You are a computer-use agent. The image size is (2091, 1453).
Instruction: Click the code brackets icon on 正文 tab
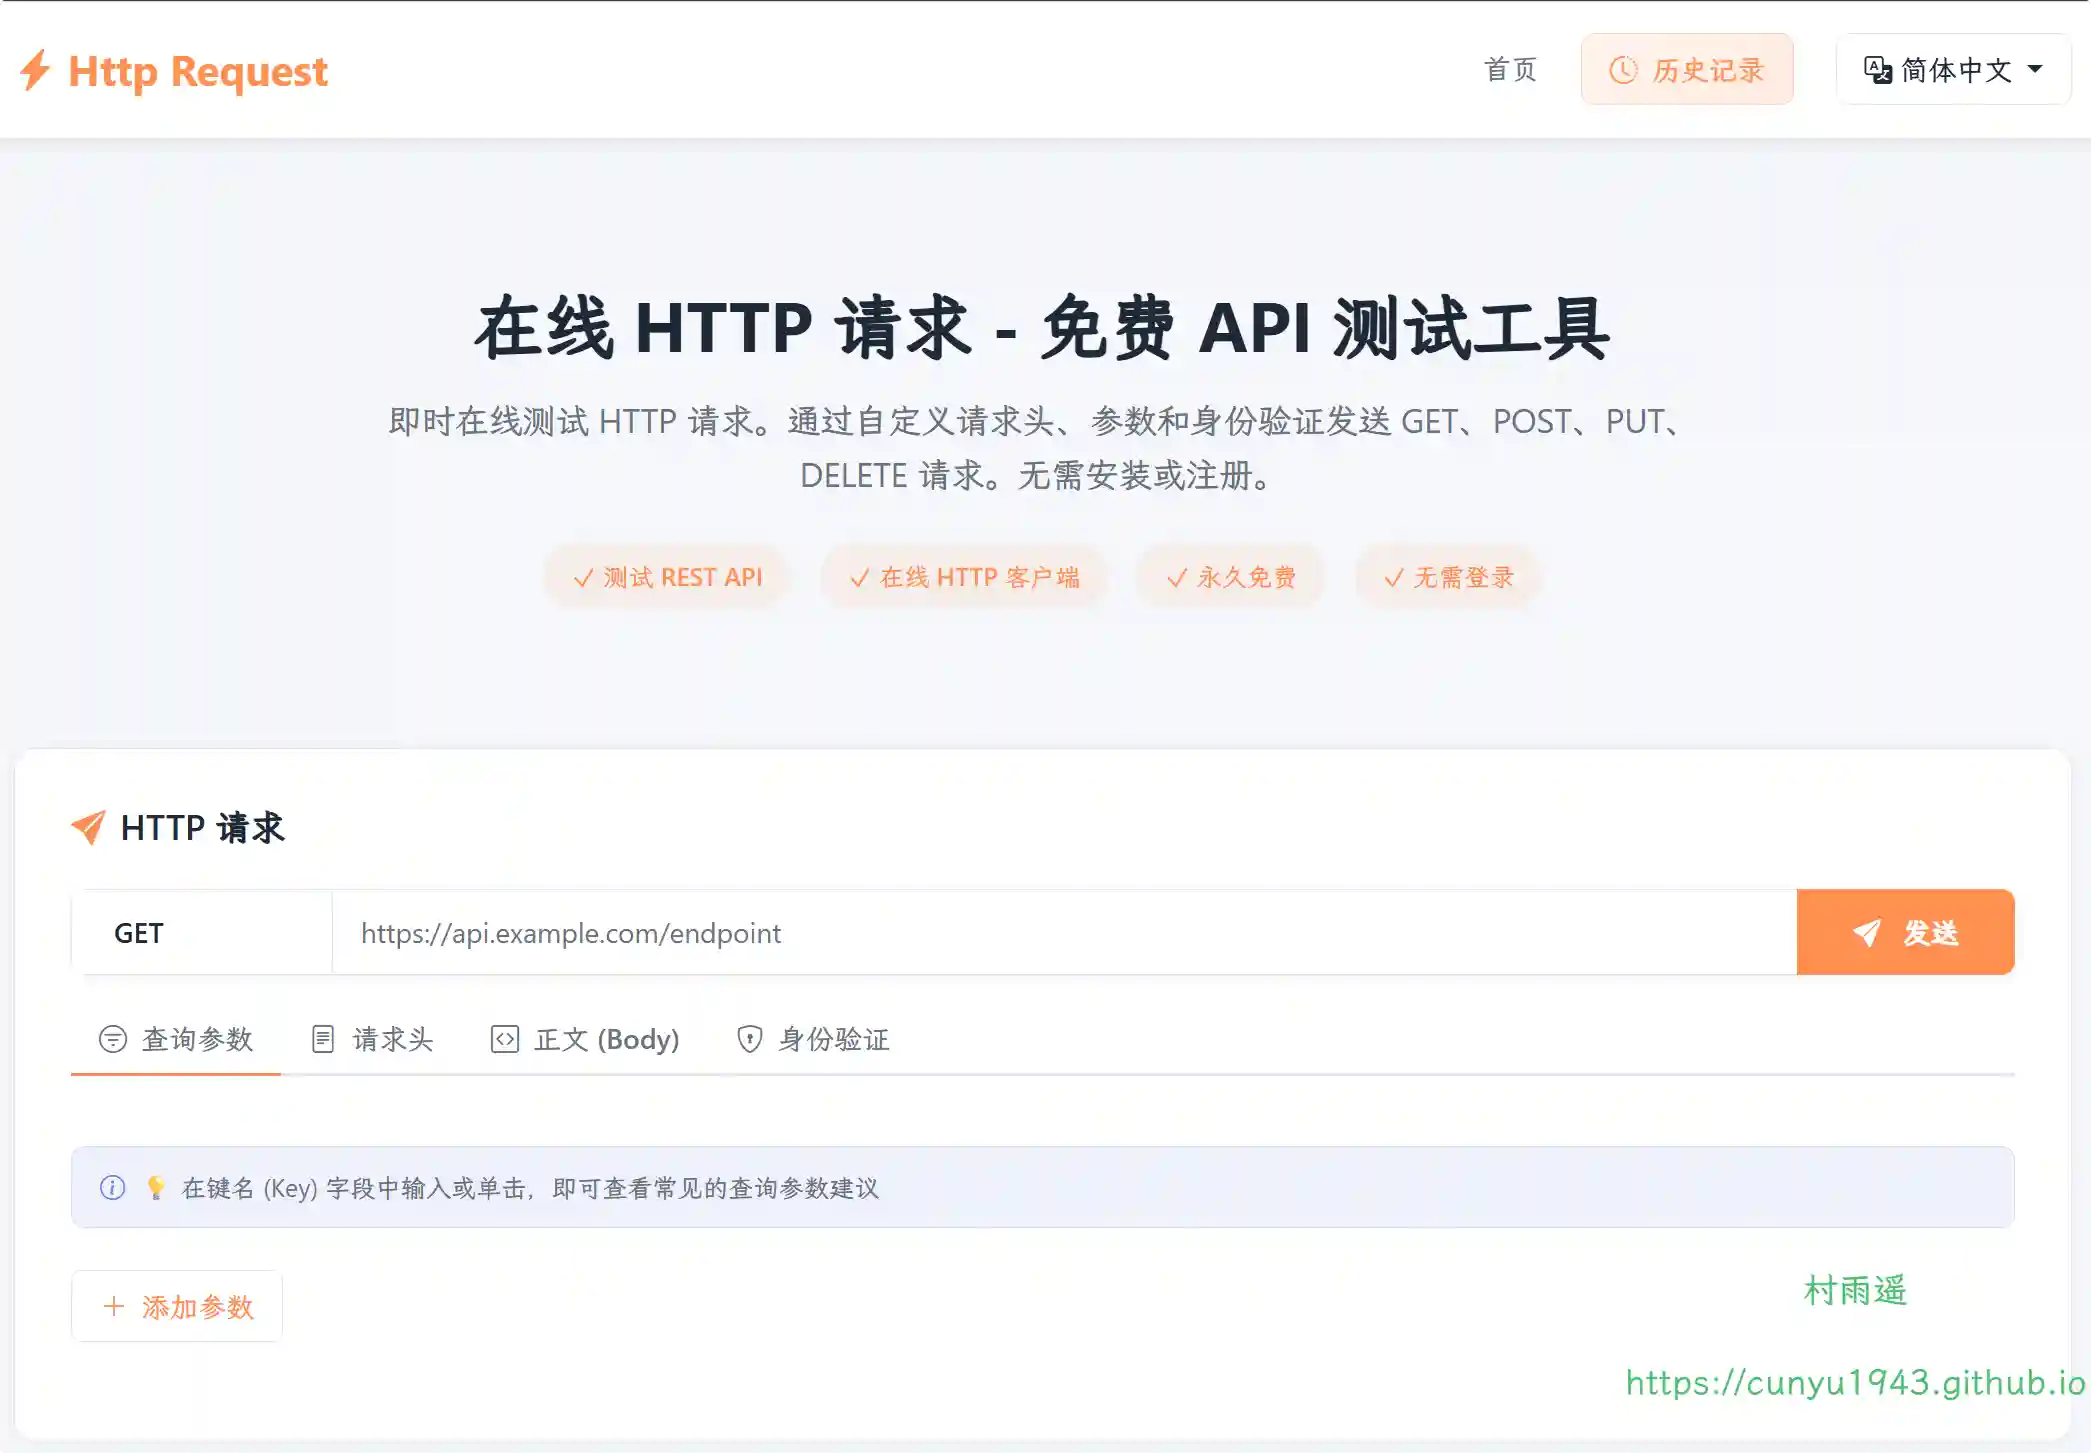click(505, 1039)
